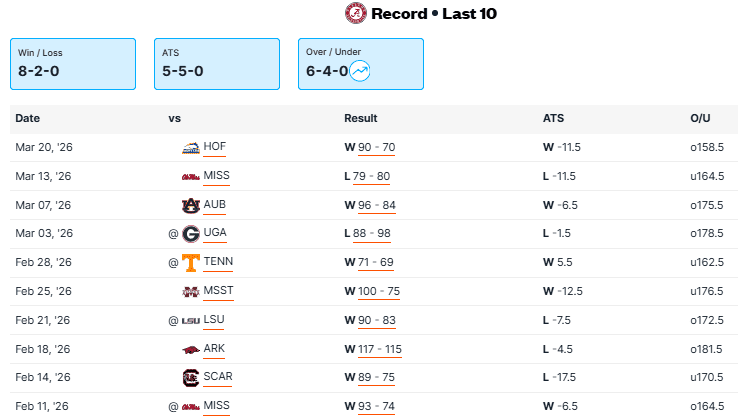
Task: Click the Date column header
Action: coord(28,119)
